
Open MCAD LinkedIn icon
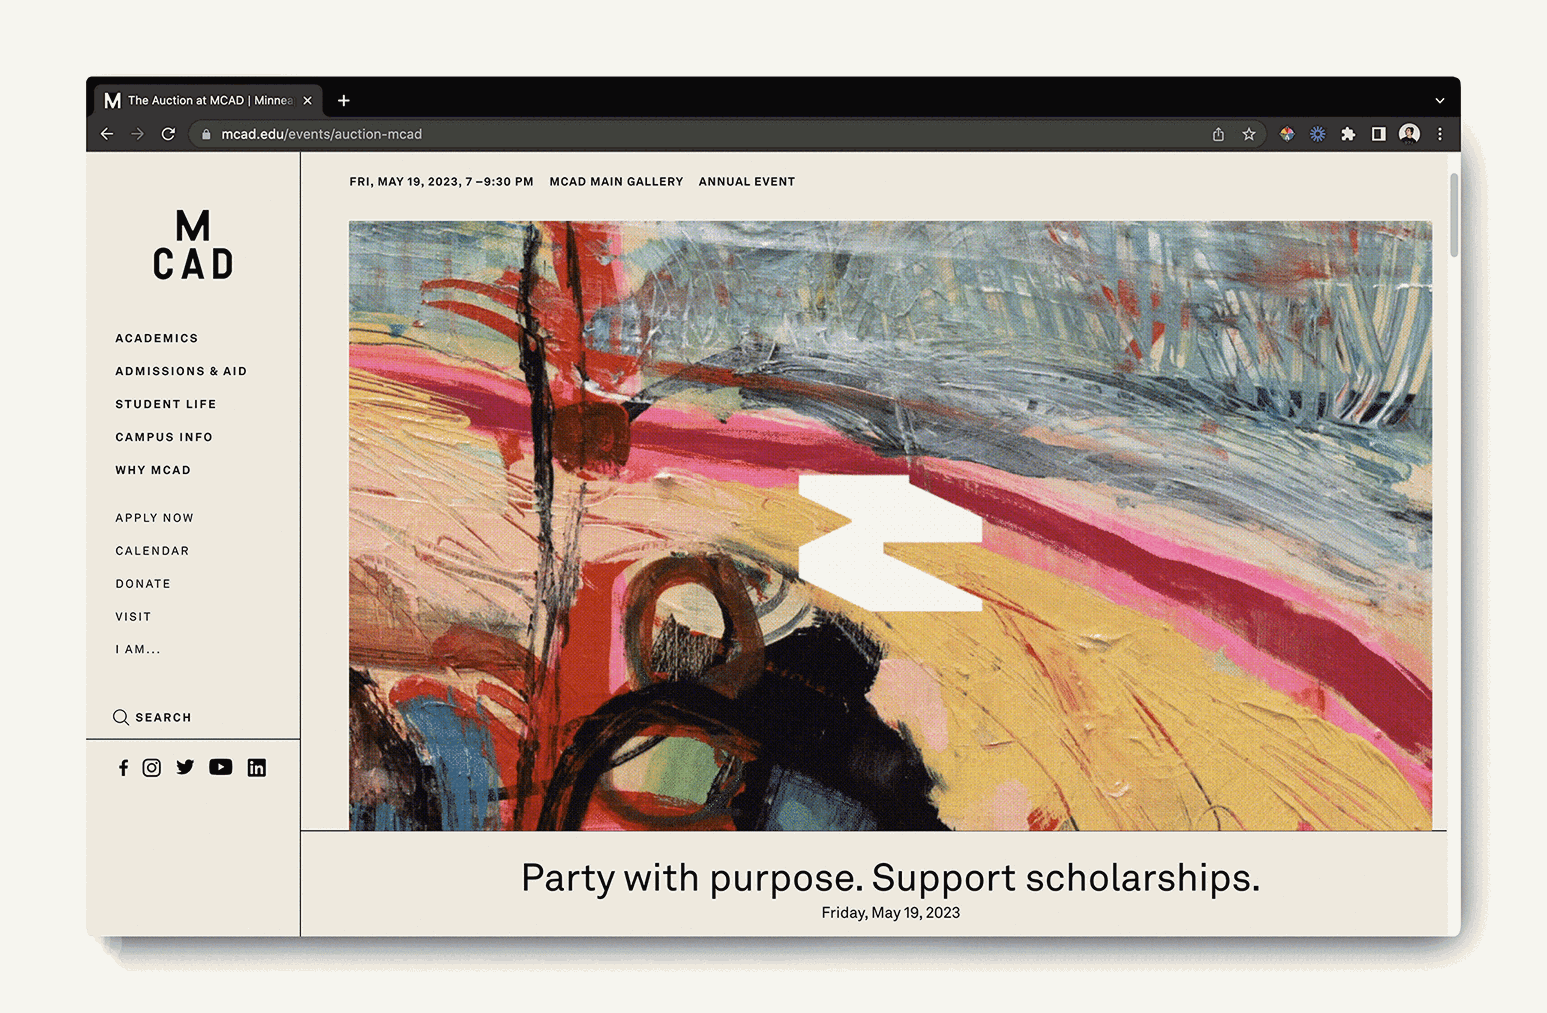pyautogui.click(x=257, y=768)
